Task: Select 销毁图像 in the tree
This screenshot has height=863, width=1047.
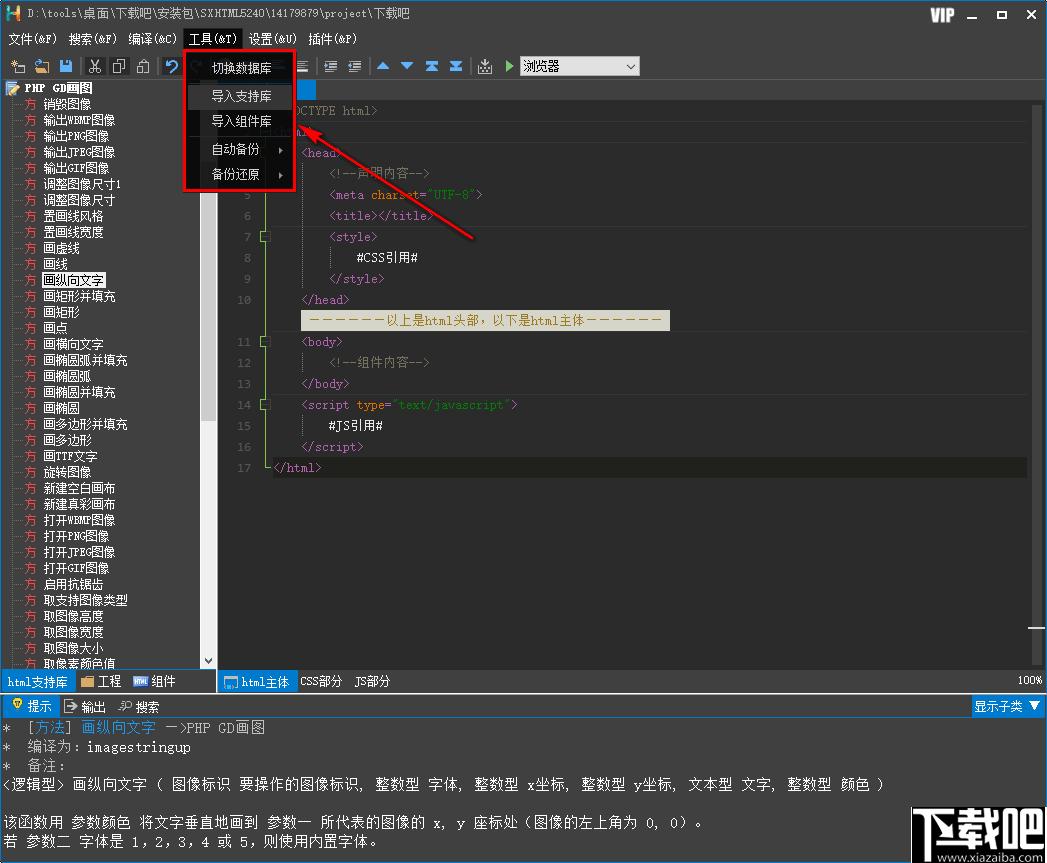Action: 67,104
